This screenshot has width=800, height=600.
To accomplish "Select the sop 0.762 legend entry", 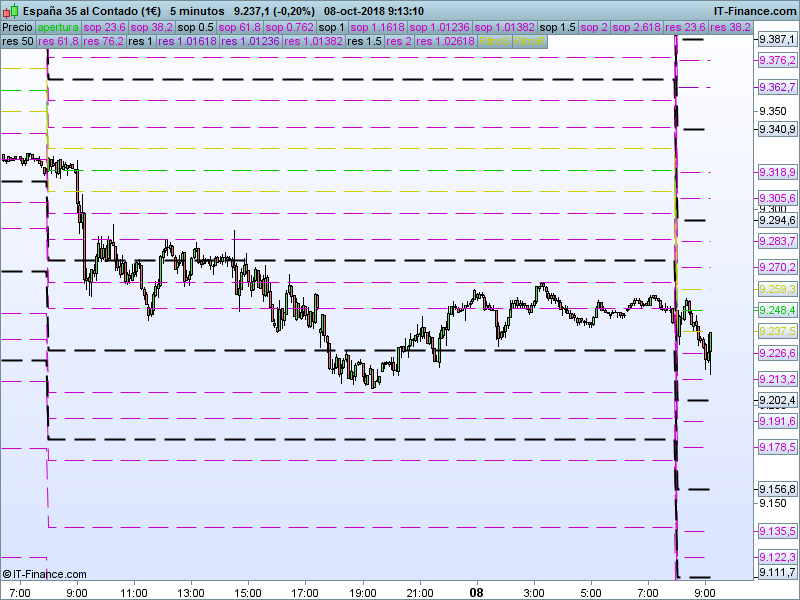I will (289, 28).
